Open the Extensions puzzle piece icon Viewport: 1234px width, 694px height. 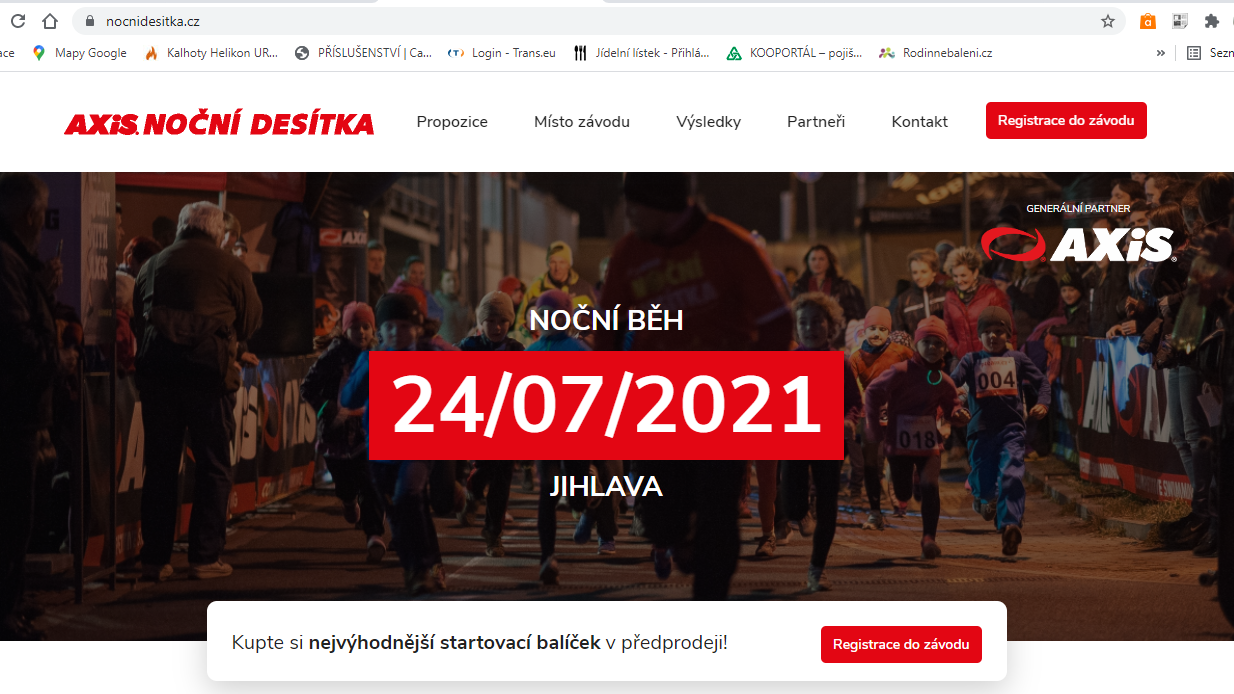tap(1212, 21)
